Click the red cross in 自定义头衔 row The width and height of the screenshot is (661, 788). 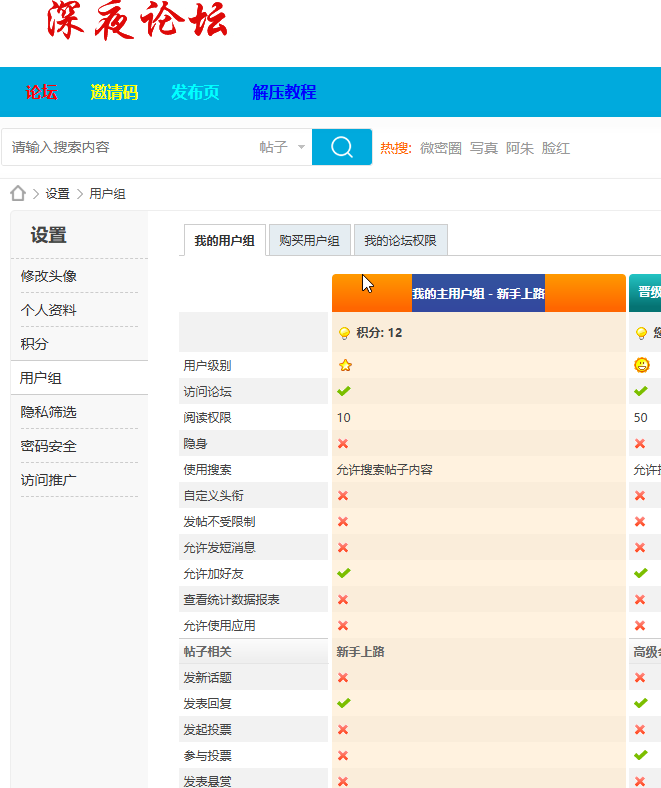[343, 496]
